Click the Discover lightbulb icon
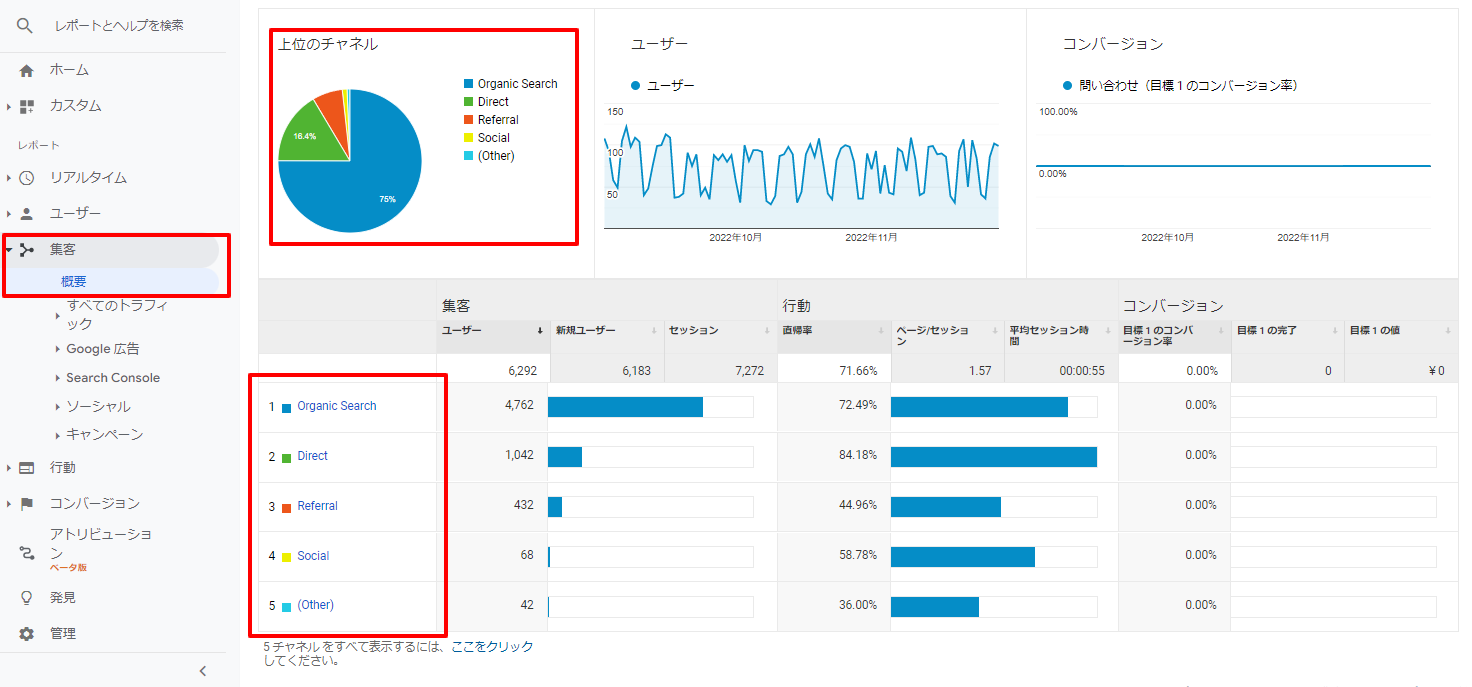This screenshot has height=687, width=1472. [x=27, y=598]
